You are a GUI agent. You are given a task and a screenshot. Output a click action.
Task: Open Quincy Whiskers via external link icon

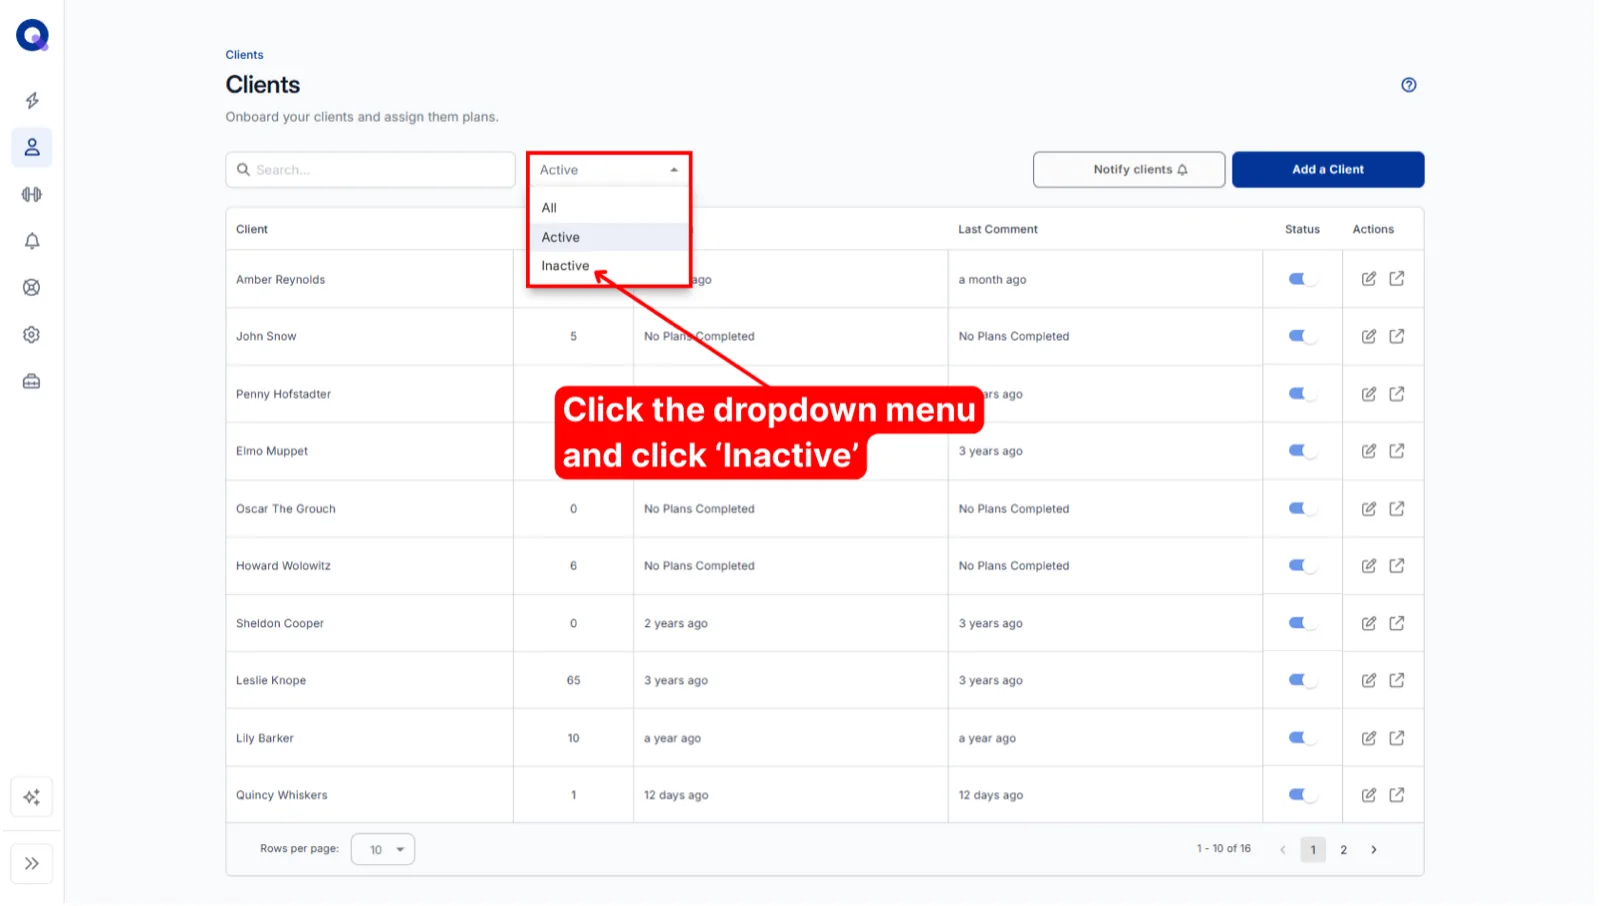tap(1396, 795)
